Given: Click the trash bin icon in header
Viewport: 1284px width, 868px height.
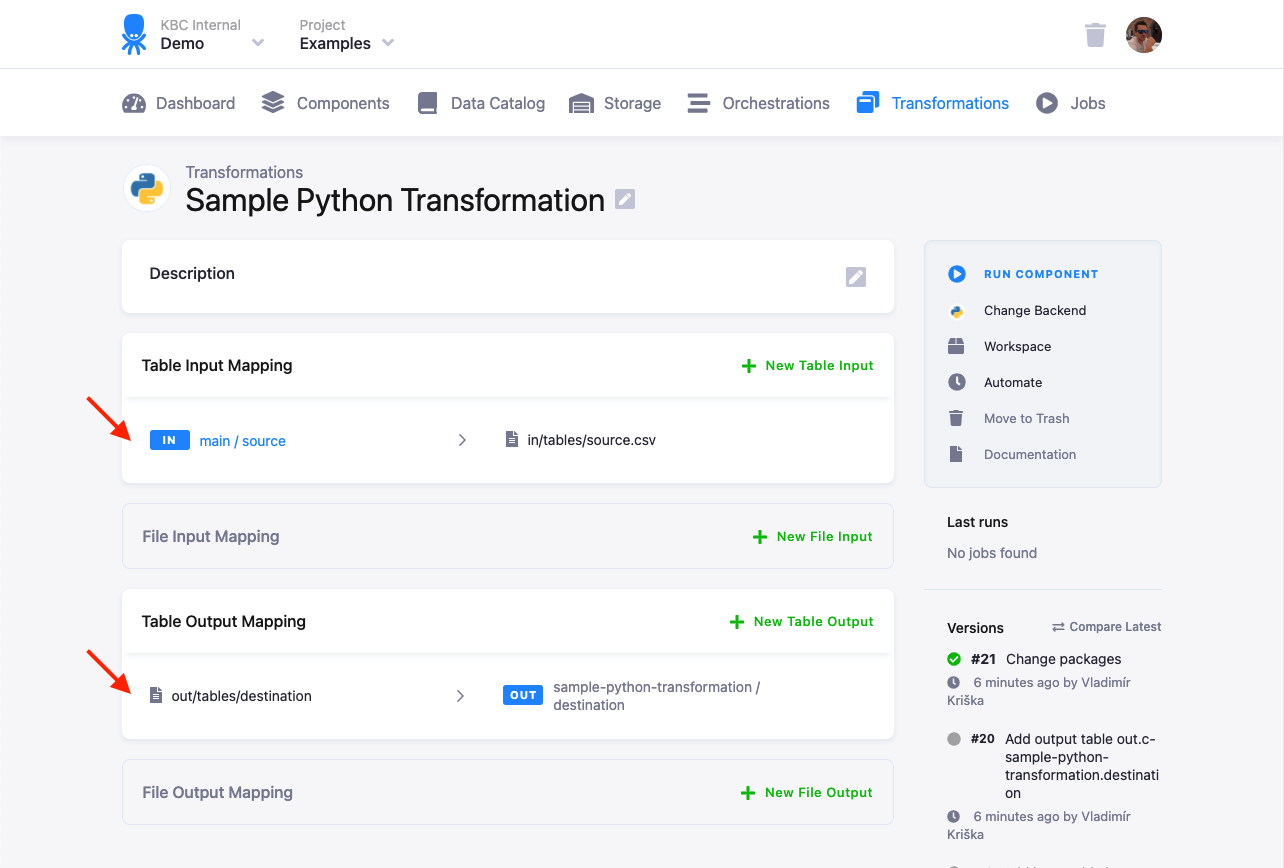Looking at the screenshot, I should 1095,35.
